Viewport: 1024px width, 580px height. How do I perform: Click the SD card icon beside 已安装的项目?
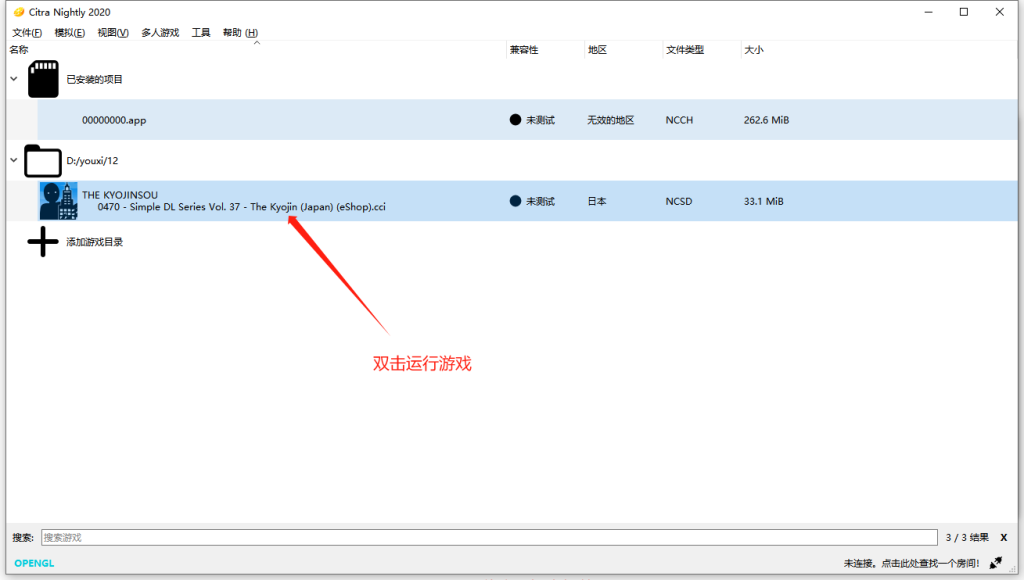pyautogui.click(x=42, y=78)
